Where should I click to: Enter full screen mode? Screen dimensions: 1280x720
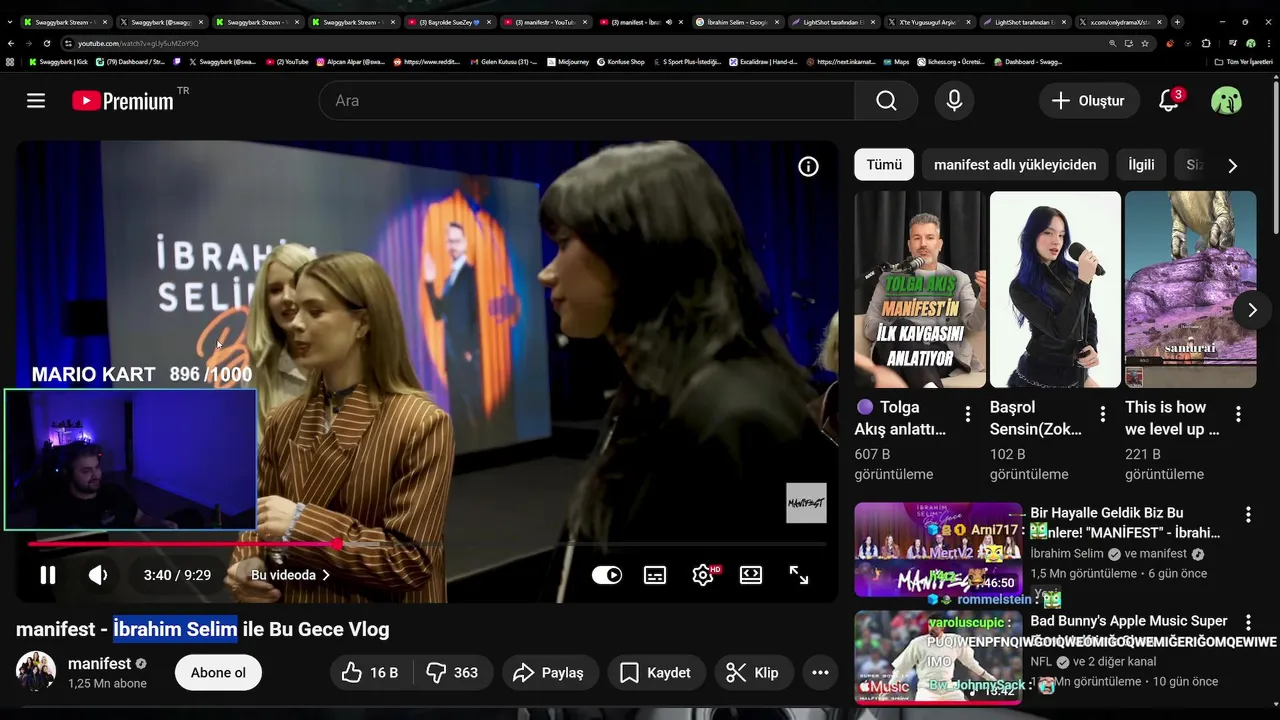pyautogui.click(x=799, y=575)
